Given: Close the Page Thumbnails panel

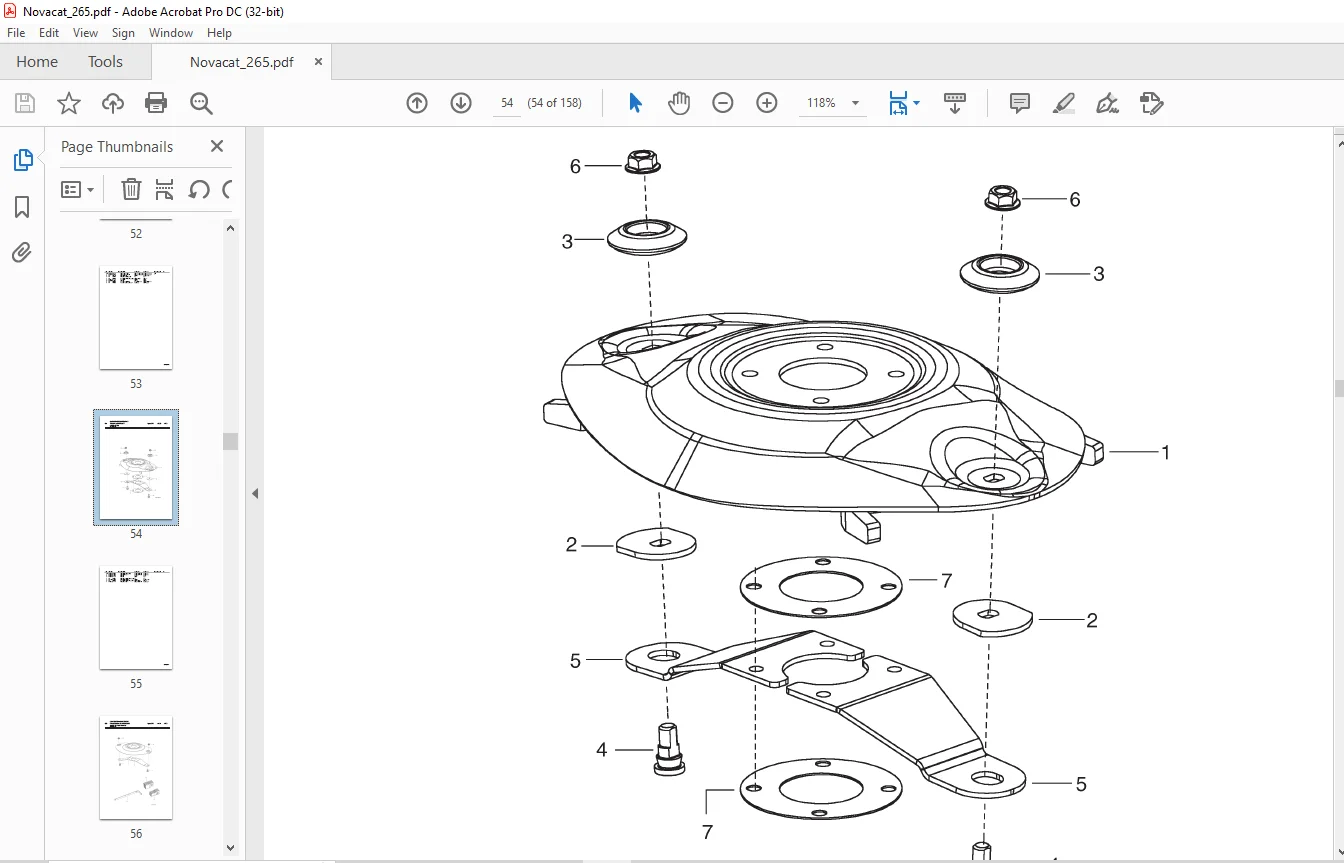Looking at the screenshot, I should click(x=217, y=146).
